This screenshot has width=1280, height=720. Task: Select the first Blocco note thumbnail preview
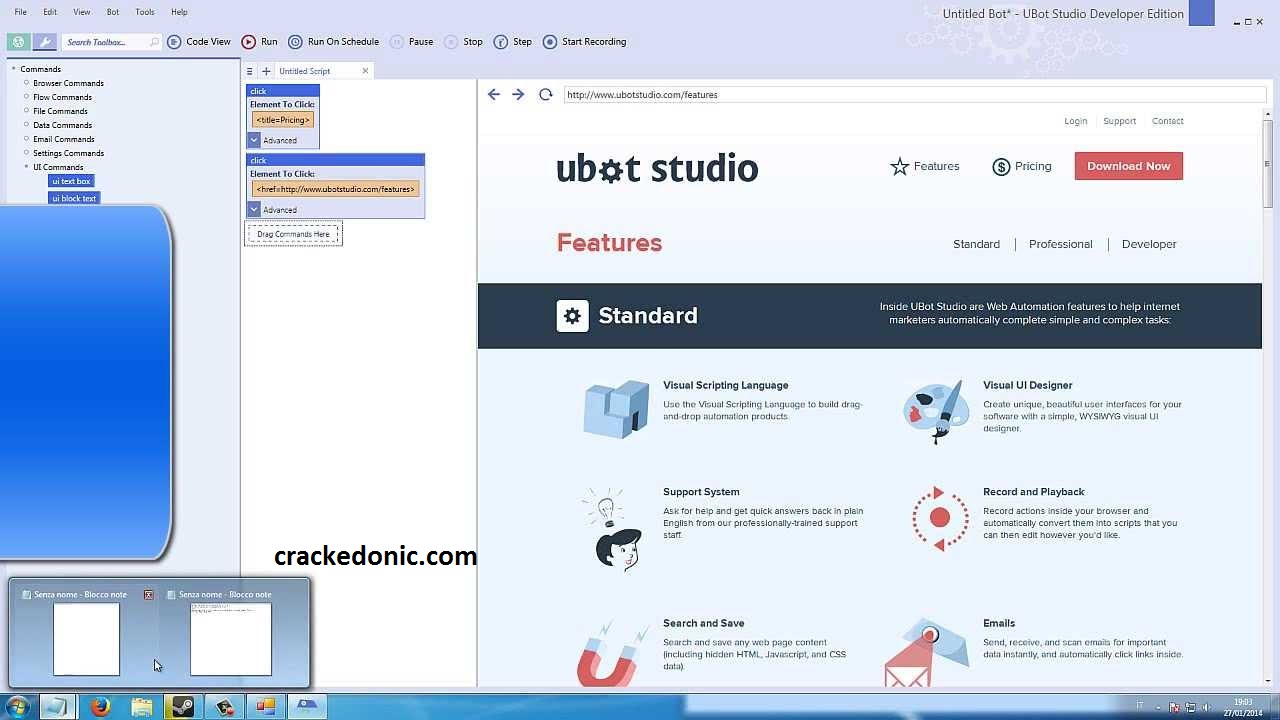pyautogui.click(x=86, y=639)
